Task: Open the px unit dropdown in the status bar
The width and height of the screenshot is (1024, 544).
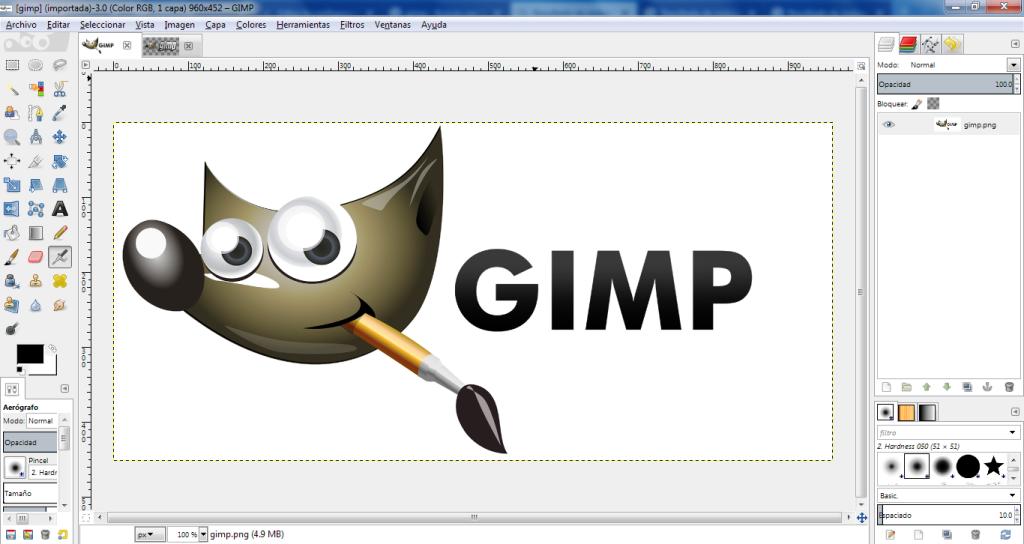Action: pos(150,534)
